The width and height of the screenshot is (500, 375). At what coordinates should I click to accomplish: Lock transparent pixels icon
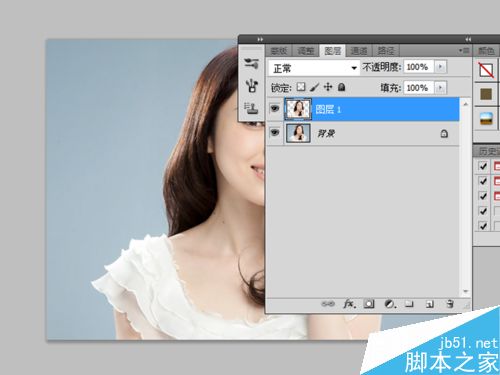[x=301, y=87]
